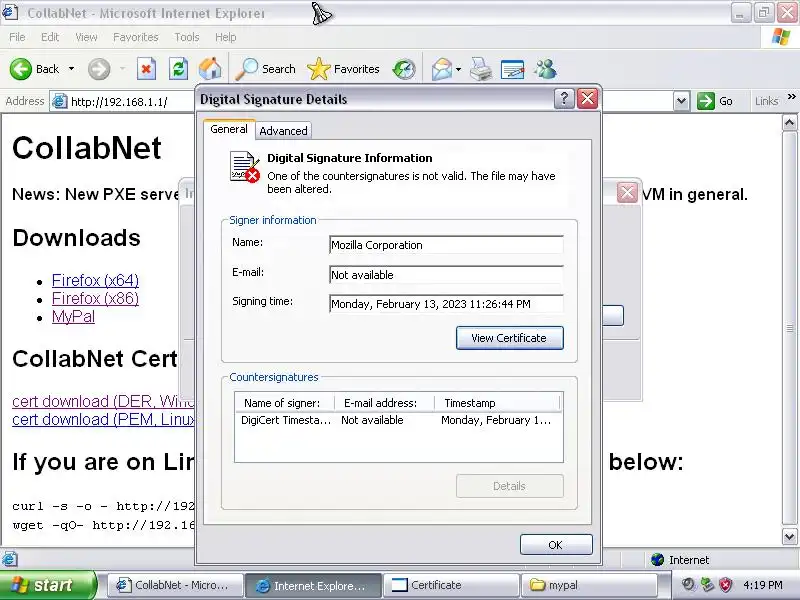This screenshot has height=600, width=800.
Task: Click the page scrollbar down arrow
Action: pyautogui.click(x=789, y=536)
